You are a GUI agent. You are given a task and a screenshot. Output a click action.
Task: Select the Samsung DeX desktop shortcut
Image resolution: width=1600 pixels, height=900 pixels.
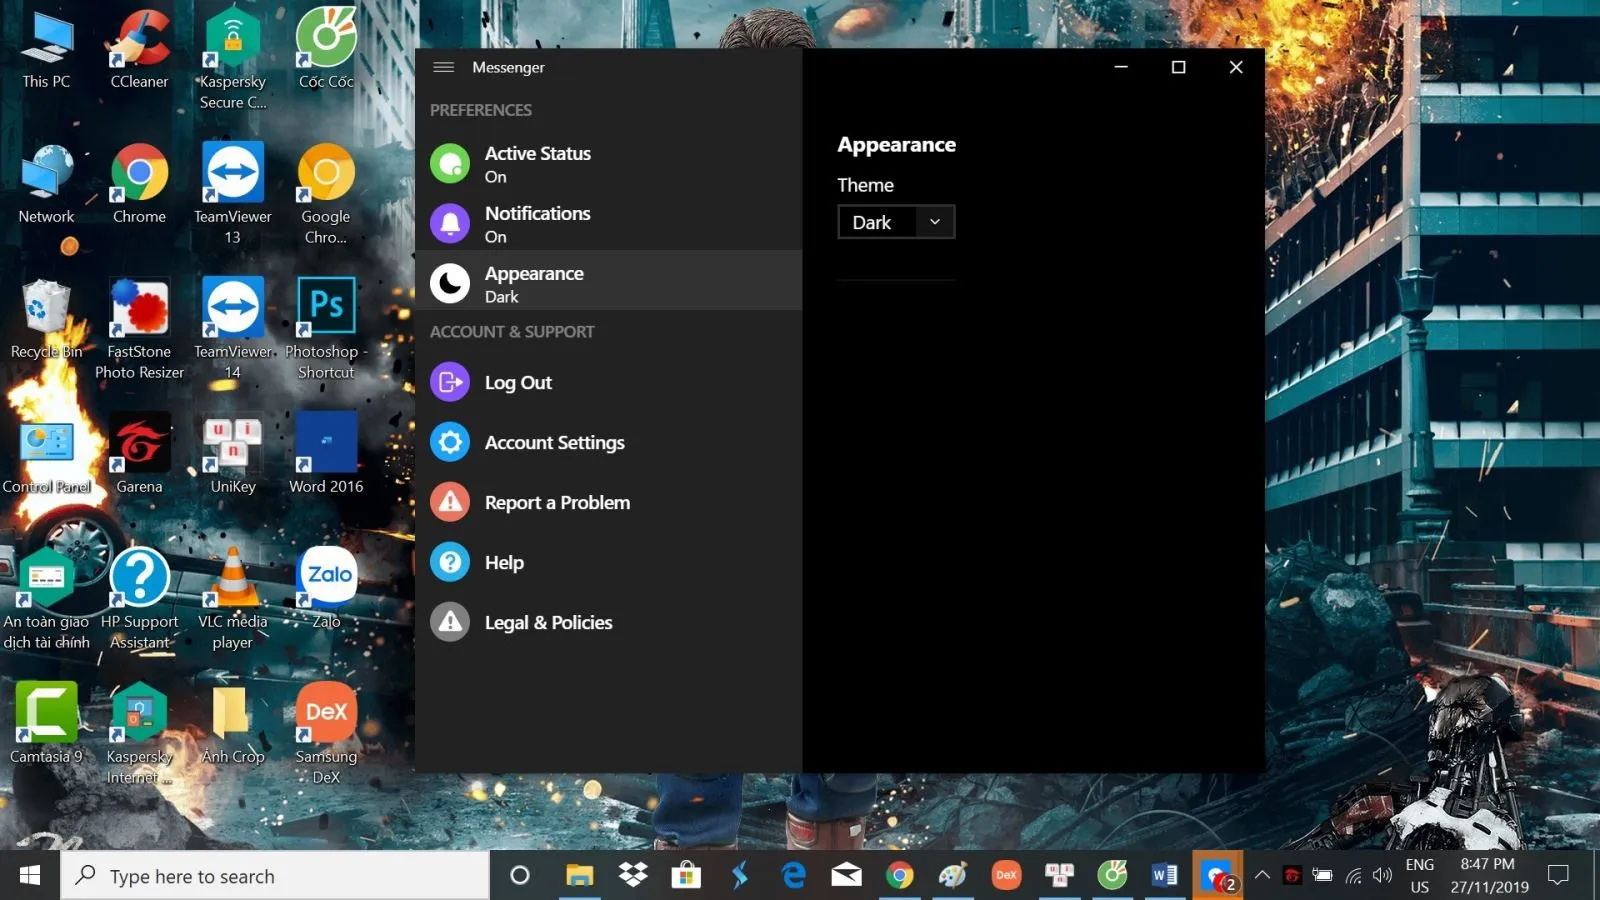pyautogui.click(x=326, y=735)
